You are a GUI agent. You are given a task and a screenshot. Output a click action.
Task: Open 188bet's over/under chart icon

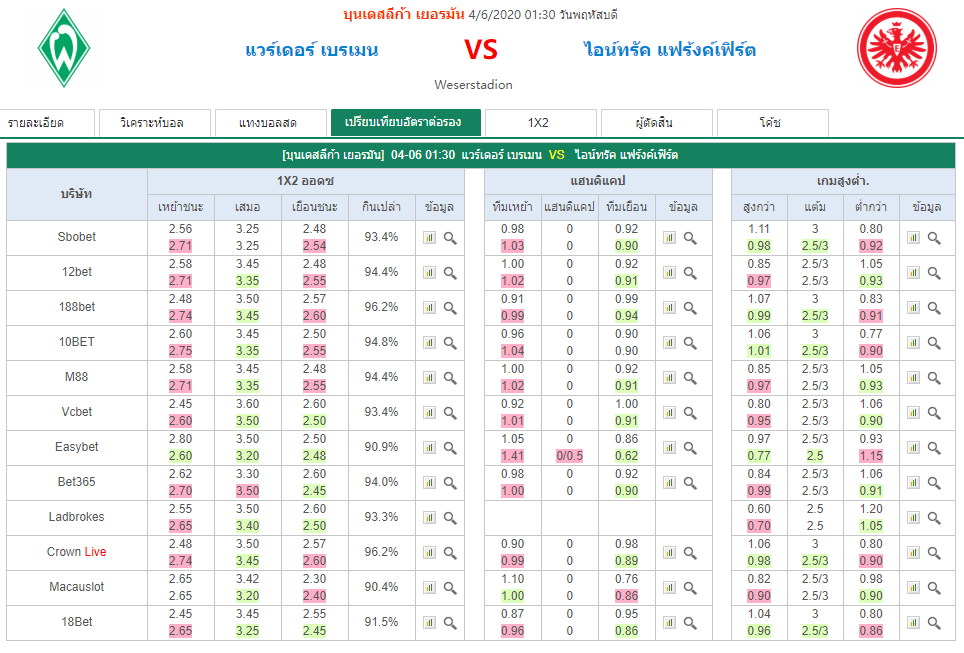[x=914, y=307]
